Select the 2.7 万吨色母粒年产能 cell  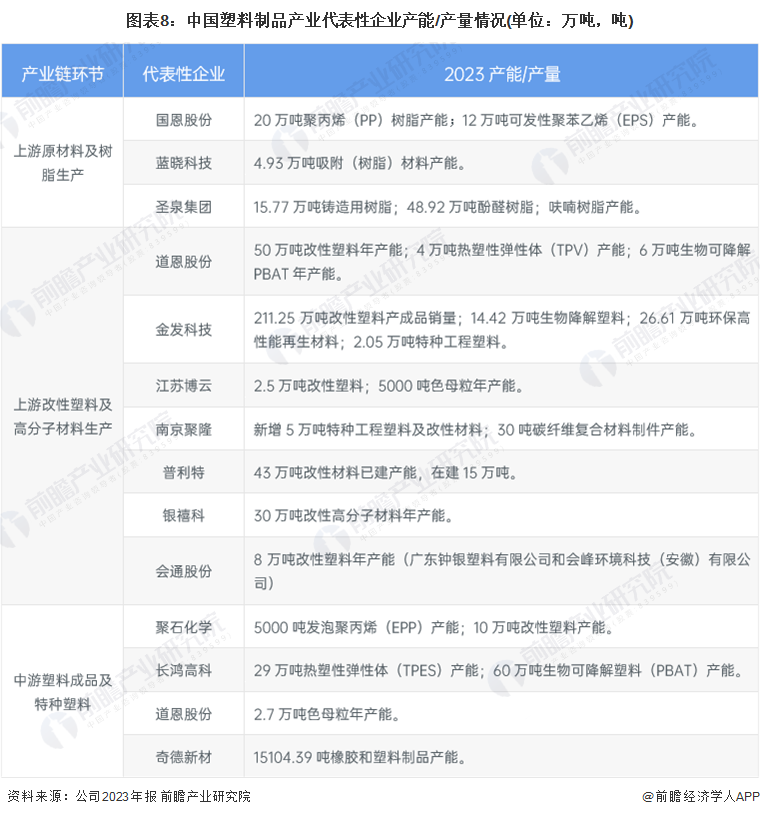tap(501, 713)
